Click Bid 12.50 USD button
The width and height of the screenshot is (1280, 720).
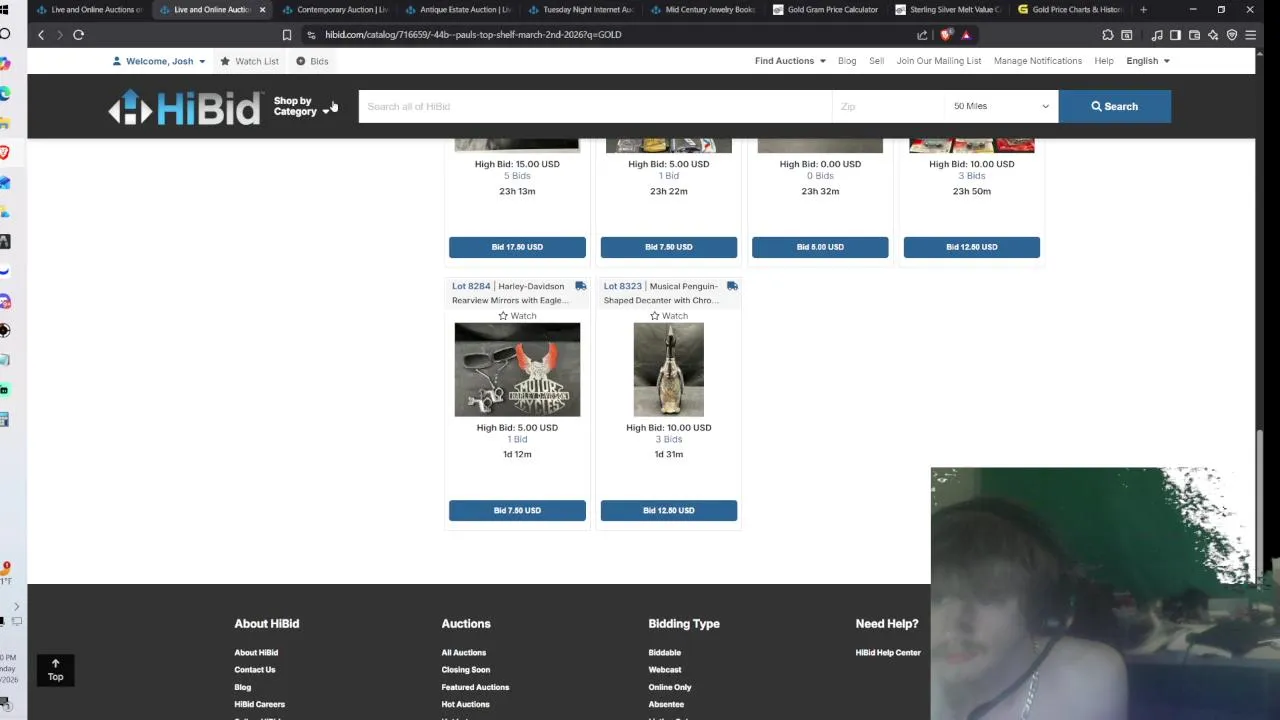pyautogui.click(x=971, y=247)
